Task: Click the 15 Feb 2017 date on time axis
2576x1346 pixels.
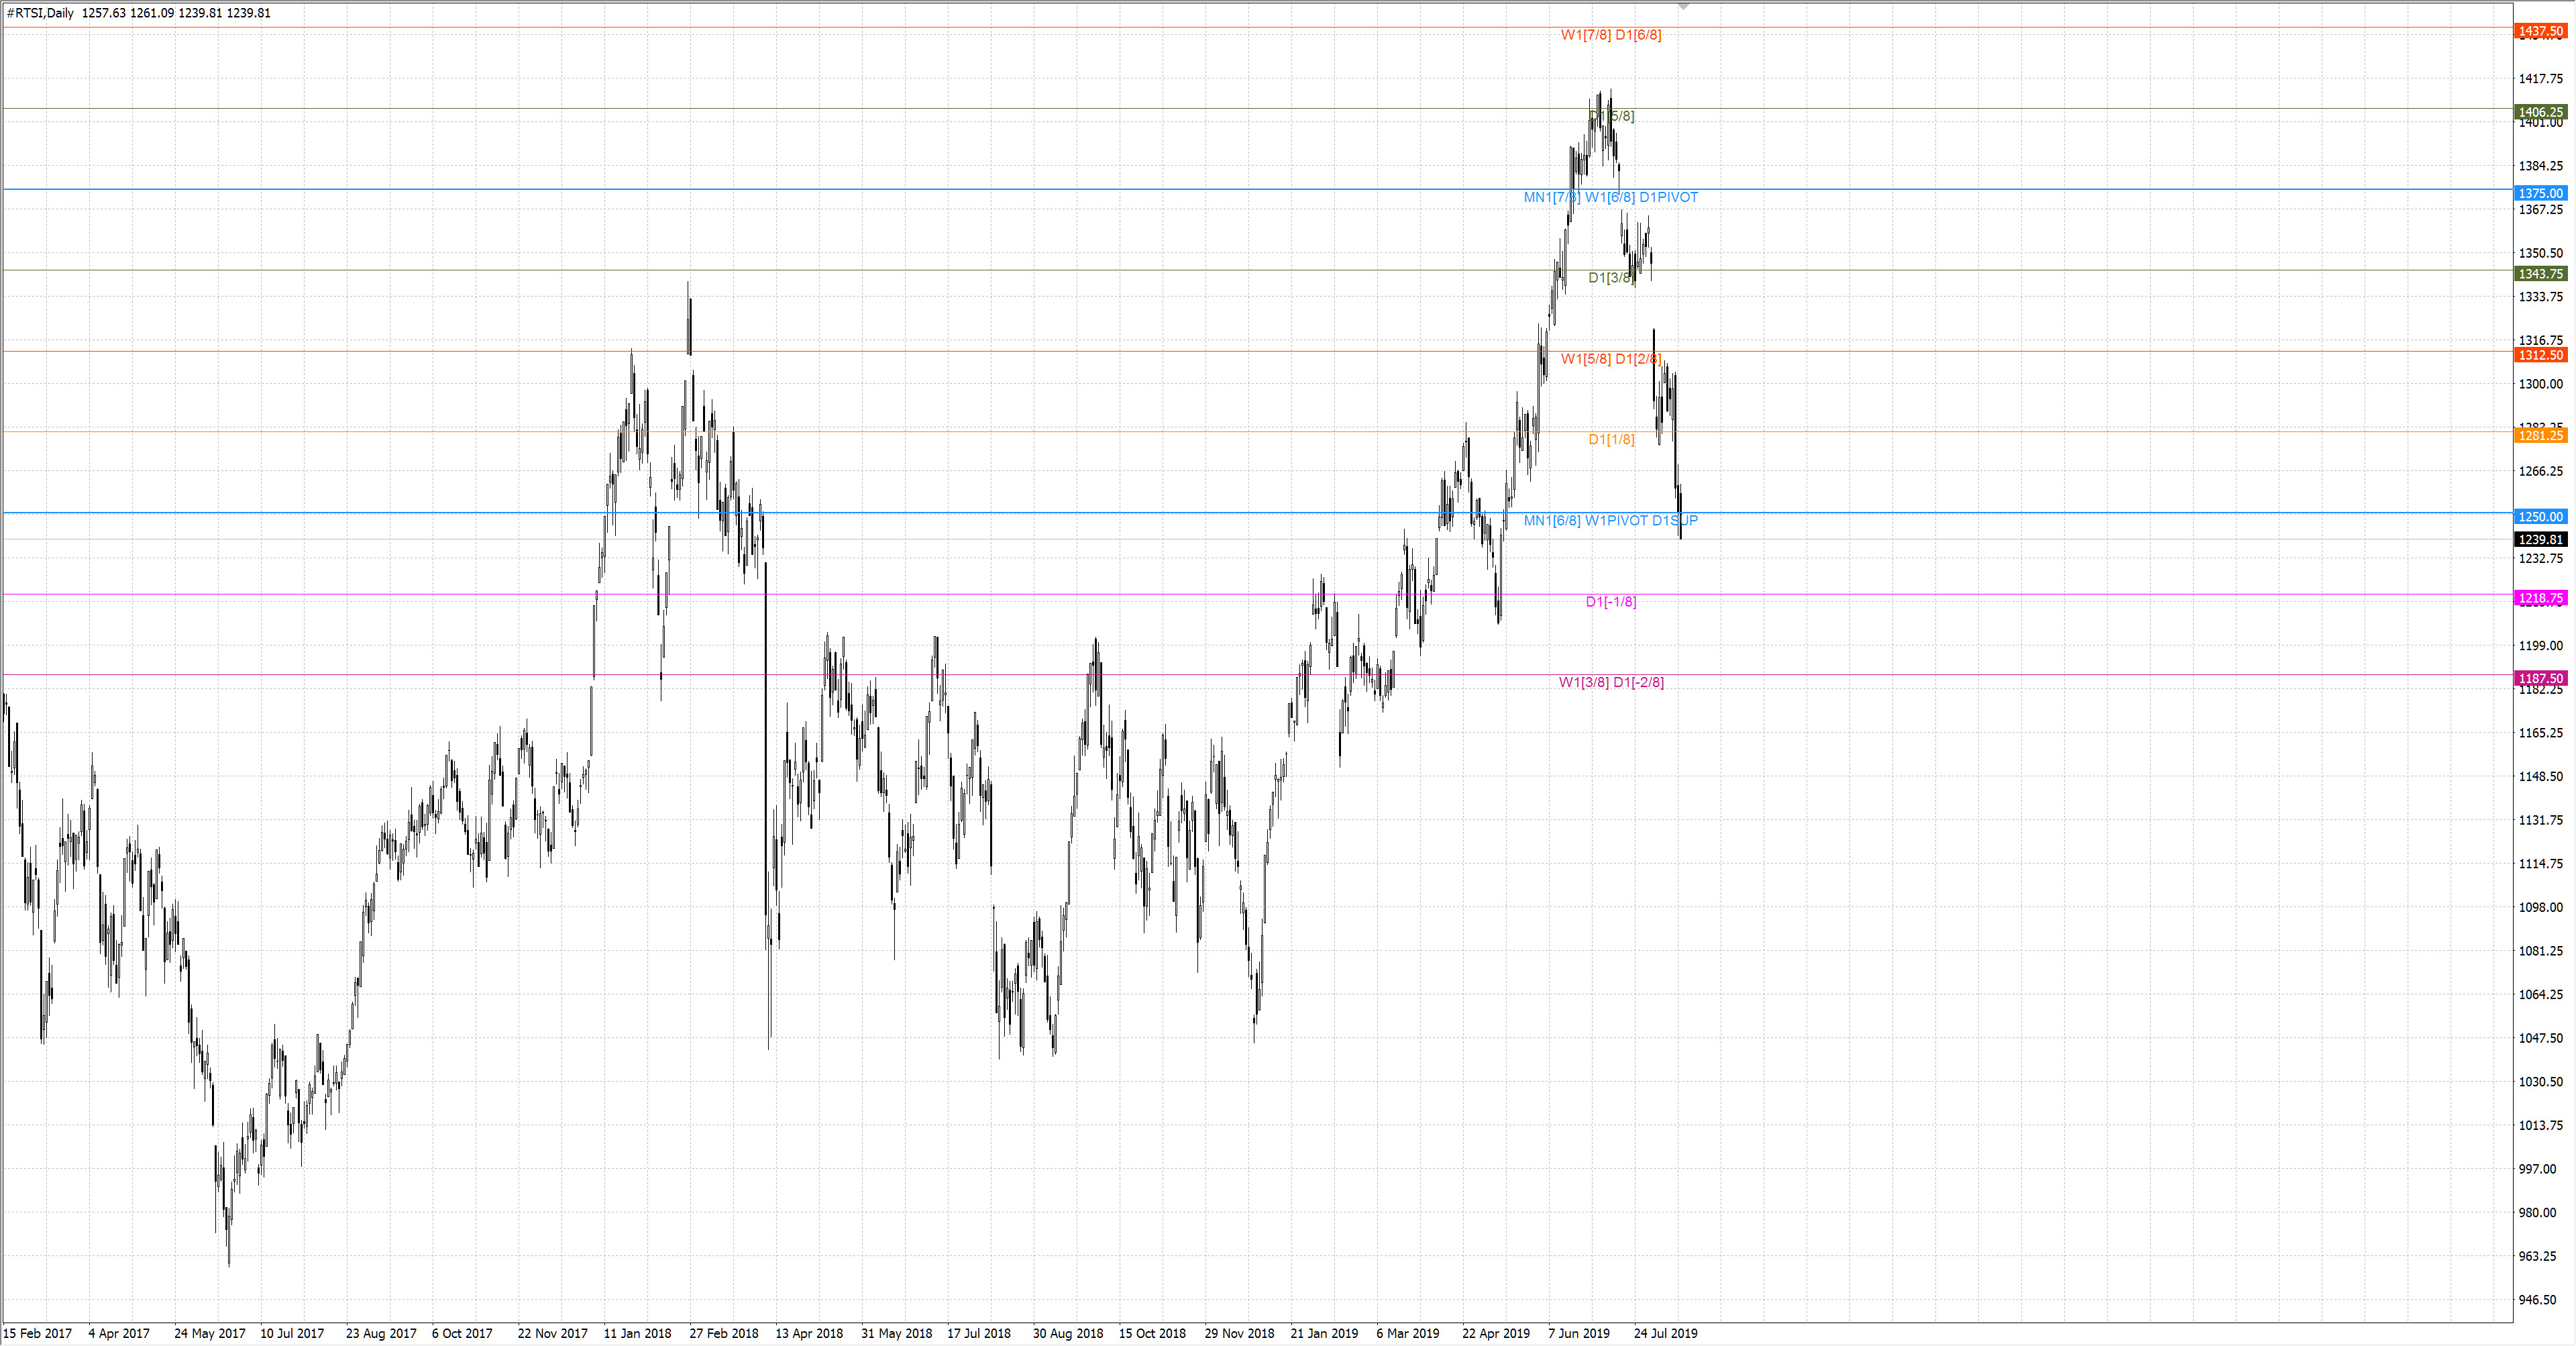Action: pyautogui.click(x=38, y=1333)
